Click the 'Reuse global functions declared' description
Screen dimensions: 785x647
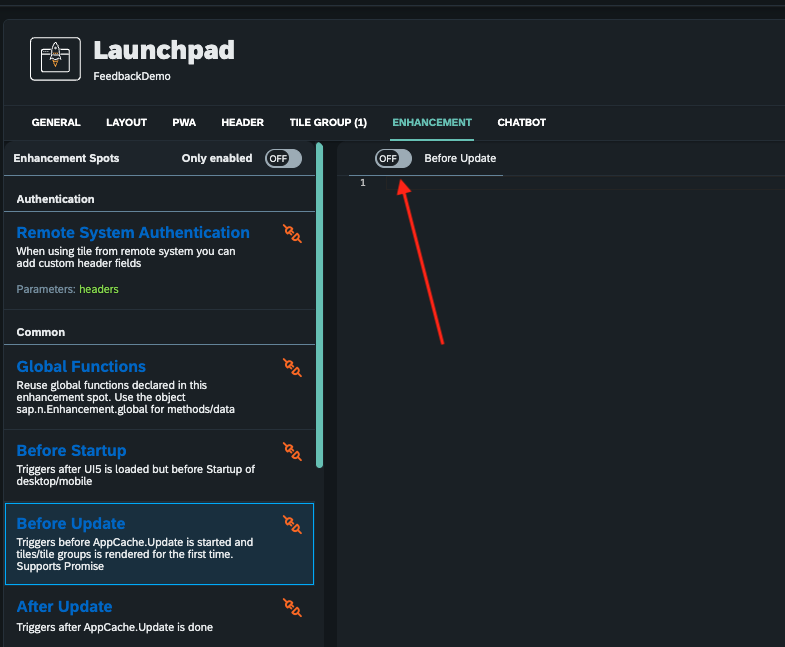point(126,397)
